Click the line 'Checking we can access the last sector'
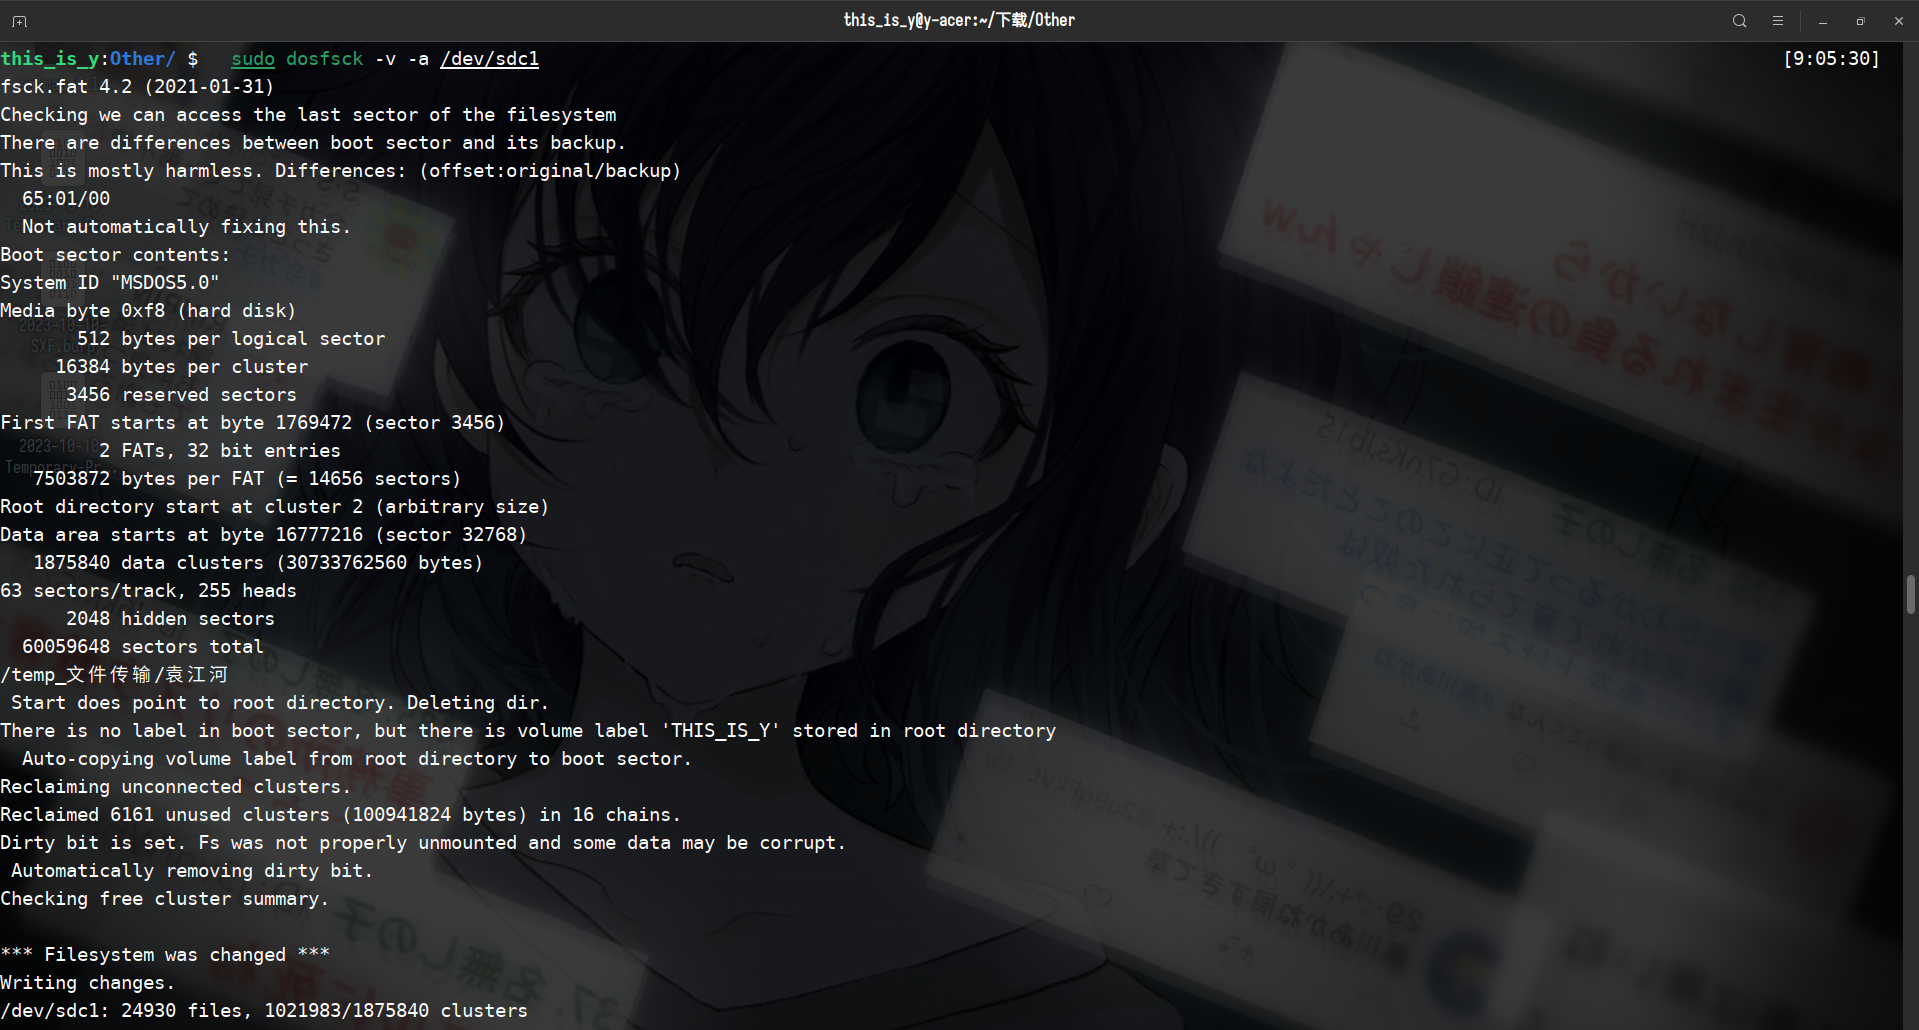 click(308, 115)
